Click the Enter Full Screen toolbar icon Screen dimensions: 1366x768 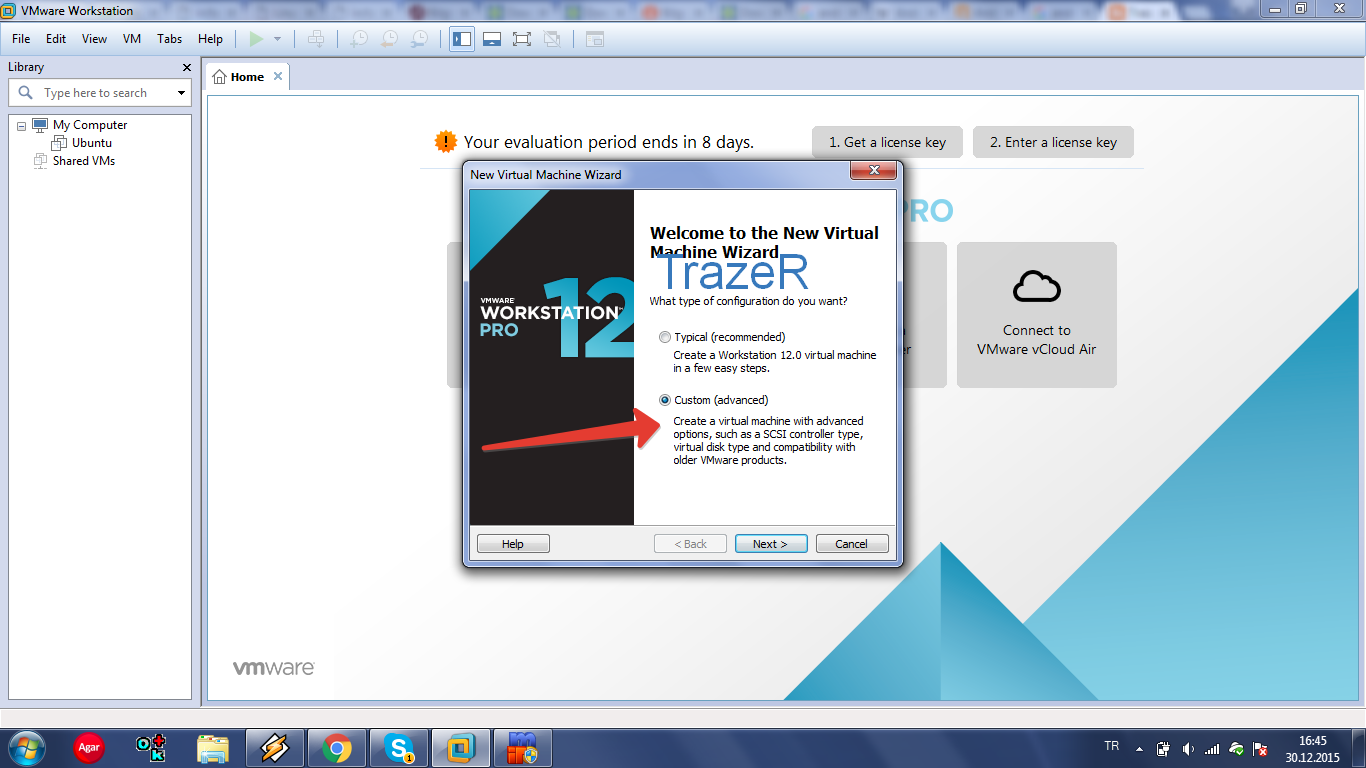[521, 39]
